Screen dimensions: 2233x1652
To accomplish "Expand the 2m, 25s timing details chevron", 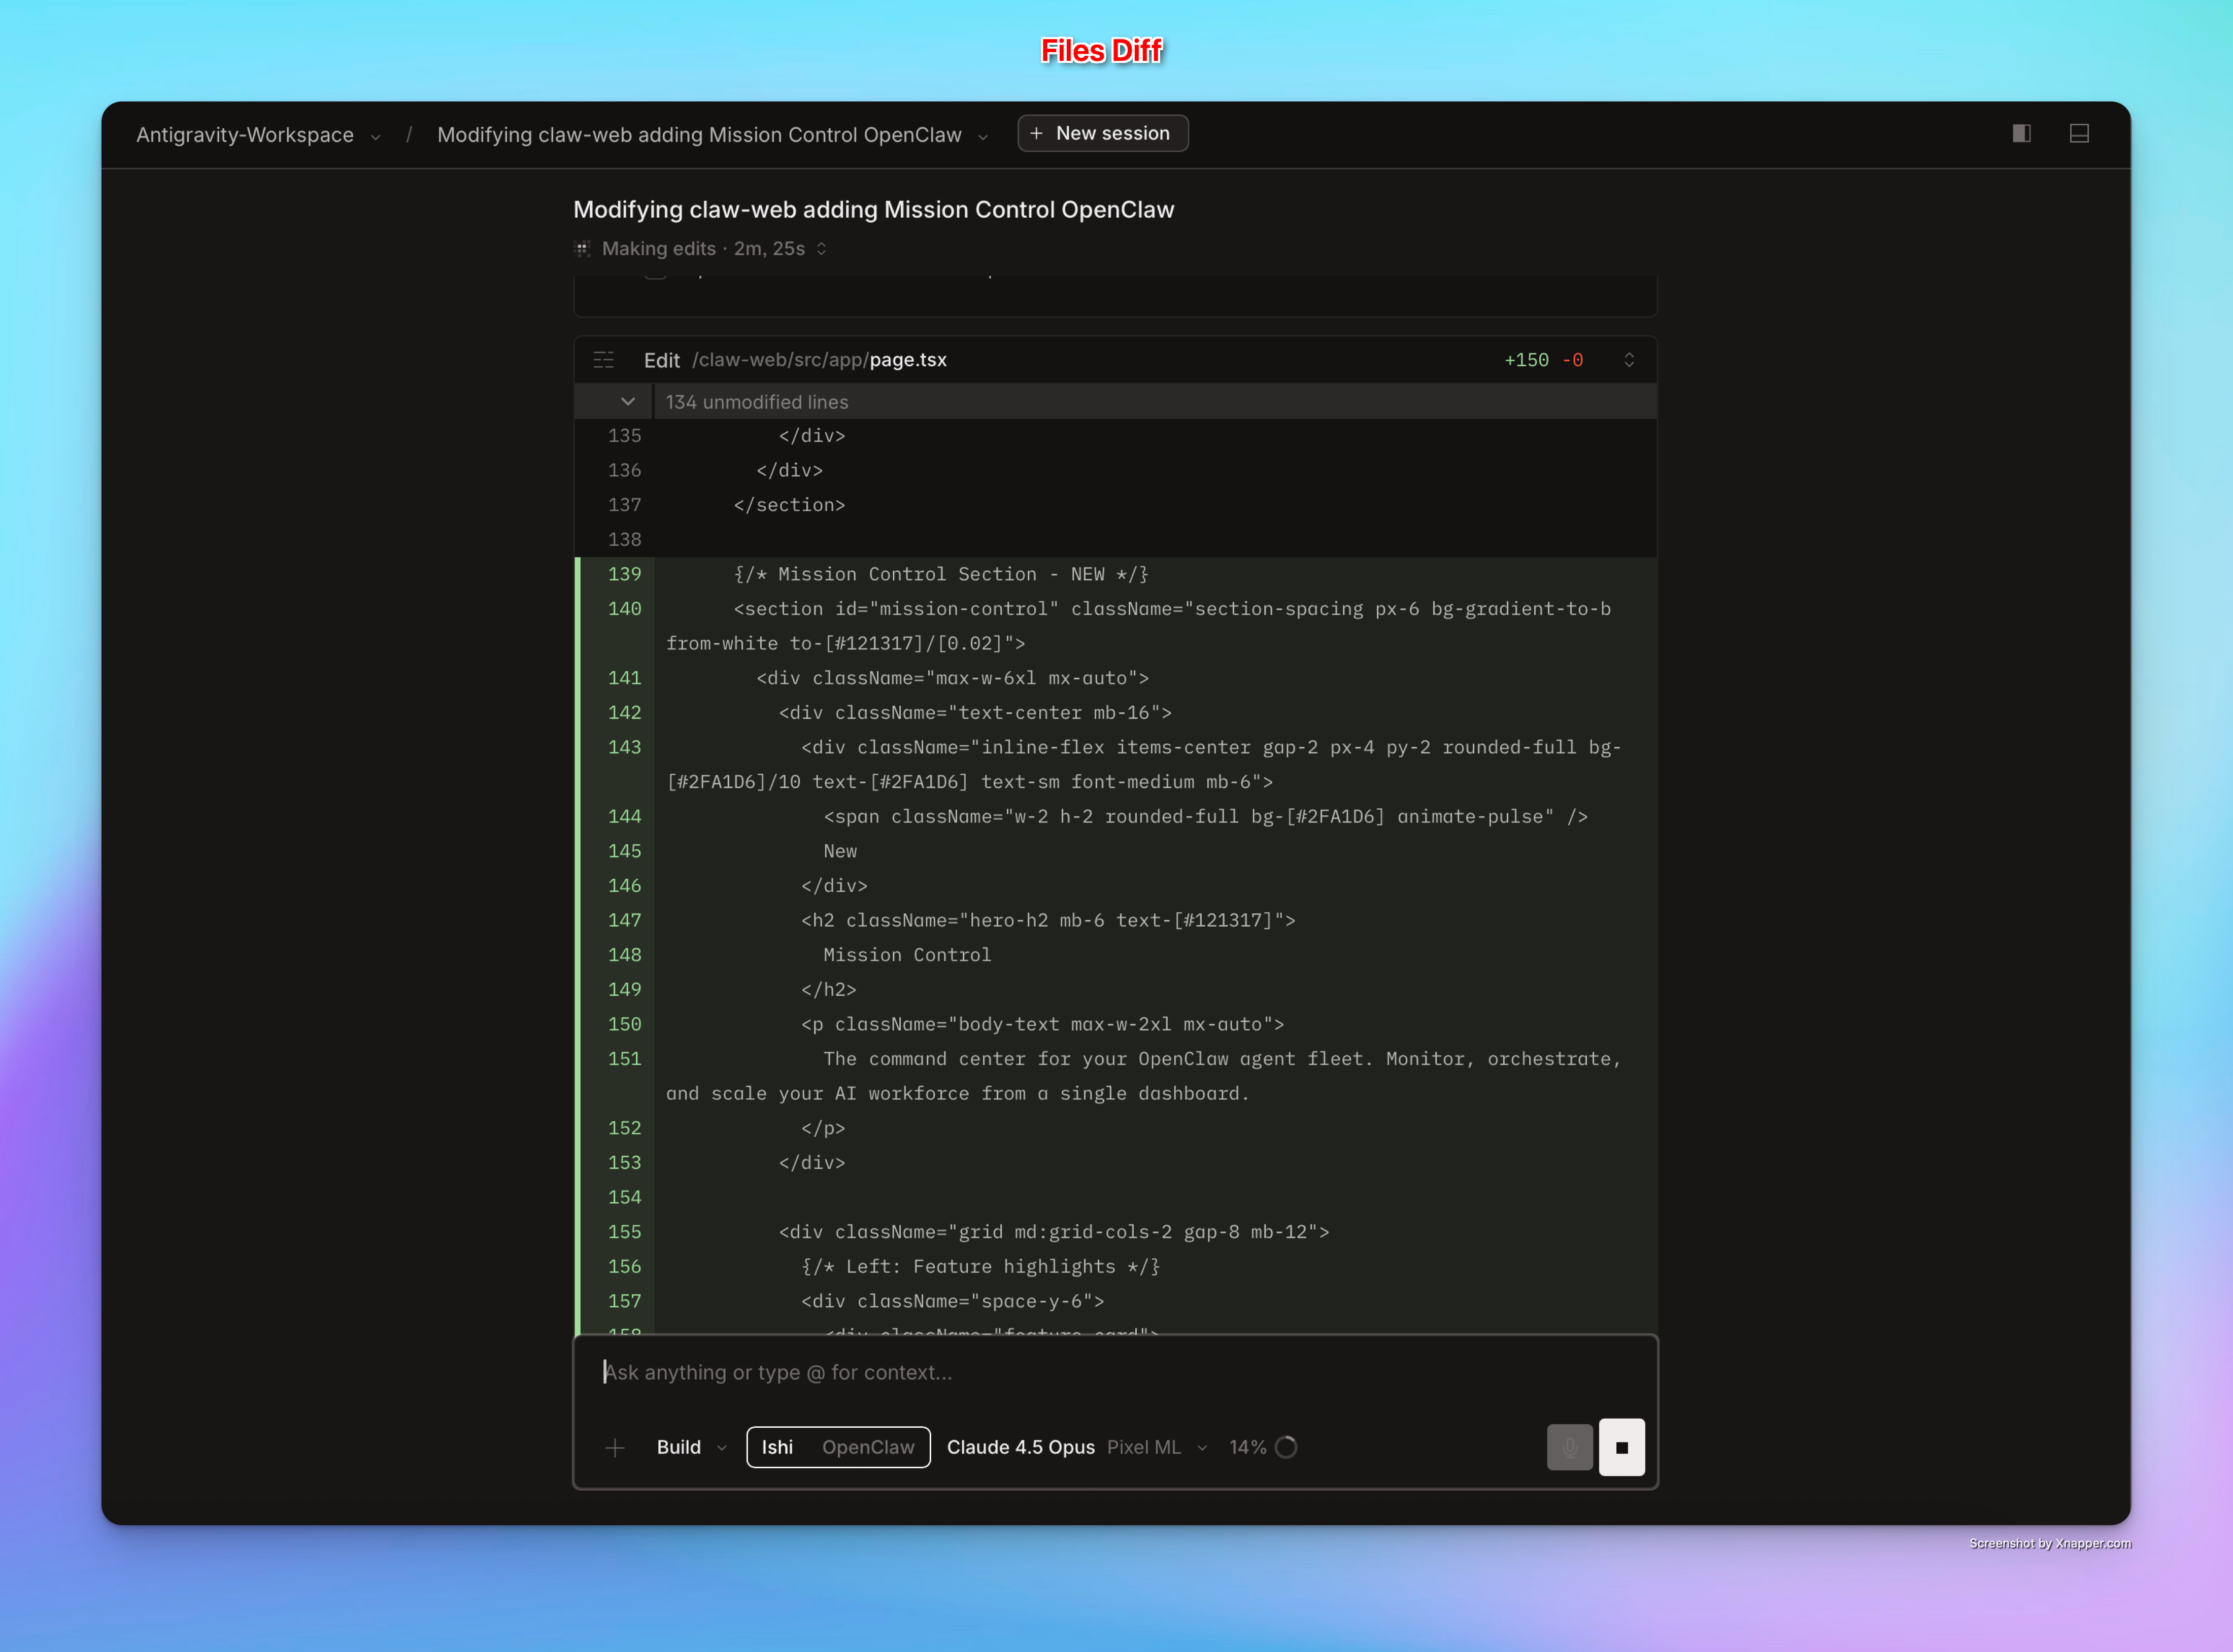I will click(821, 249).
